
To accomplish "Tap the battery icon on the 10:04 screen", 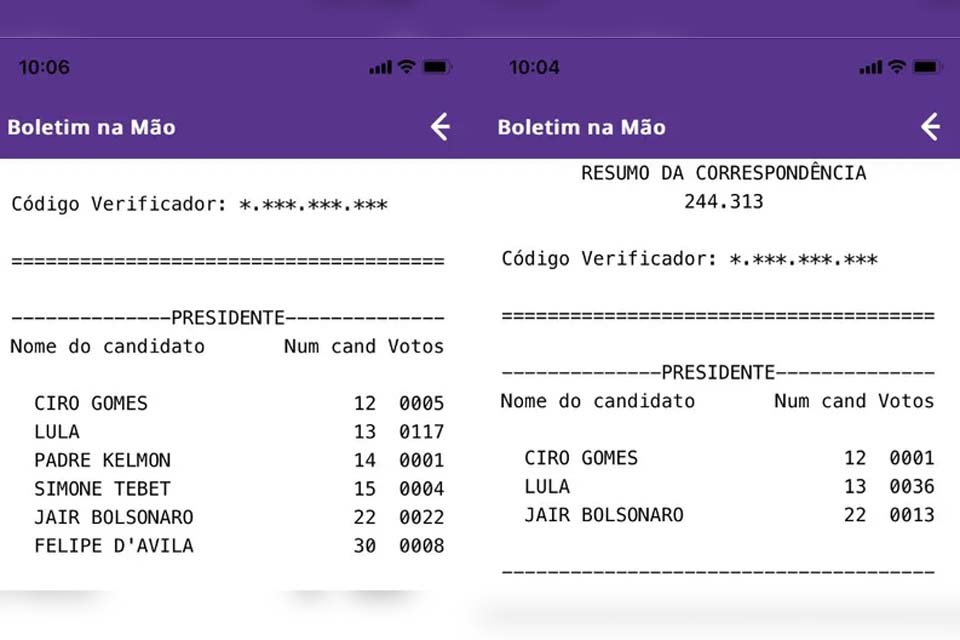I will pyautogui.click(x=927, y=67).
